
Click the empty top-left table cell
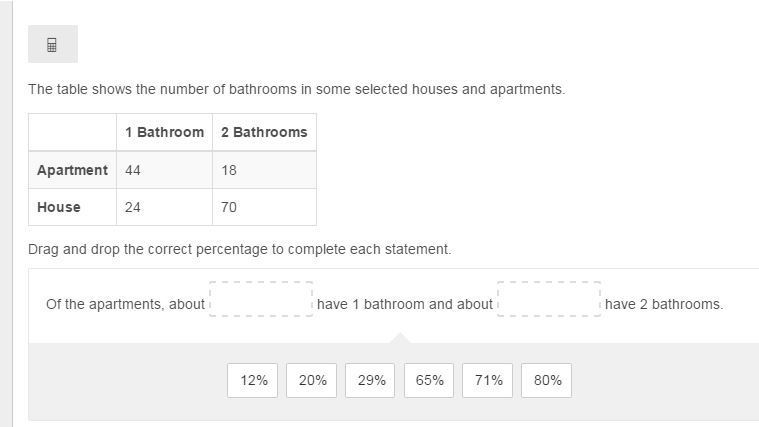click(73, 132)
